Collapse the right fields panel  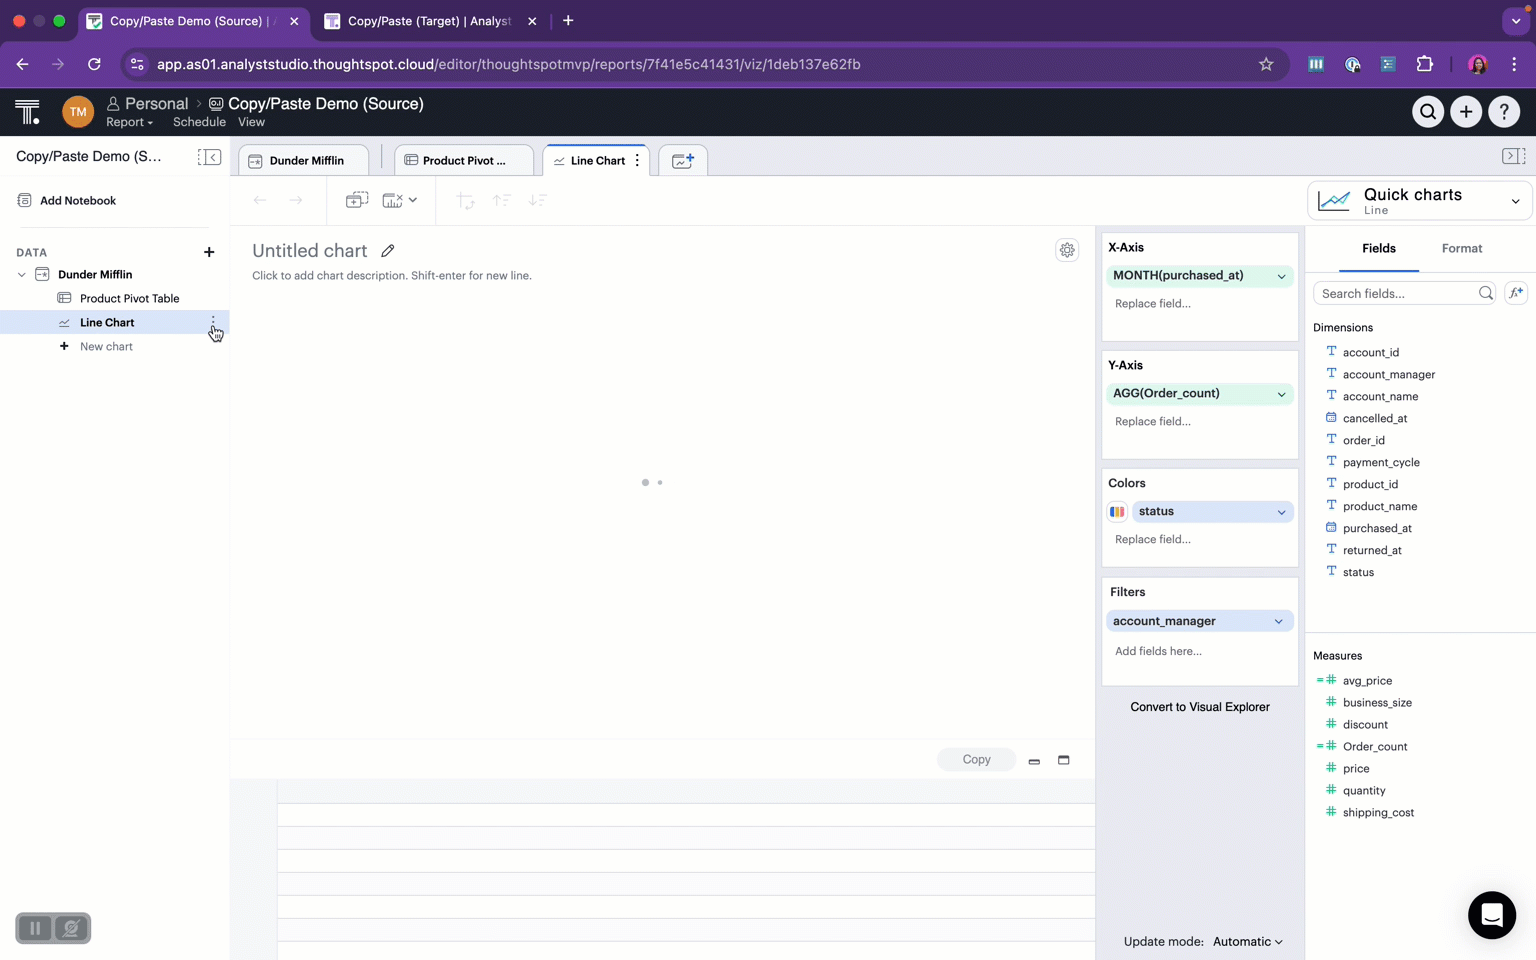click(1513, 156)
